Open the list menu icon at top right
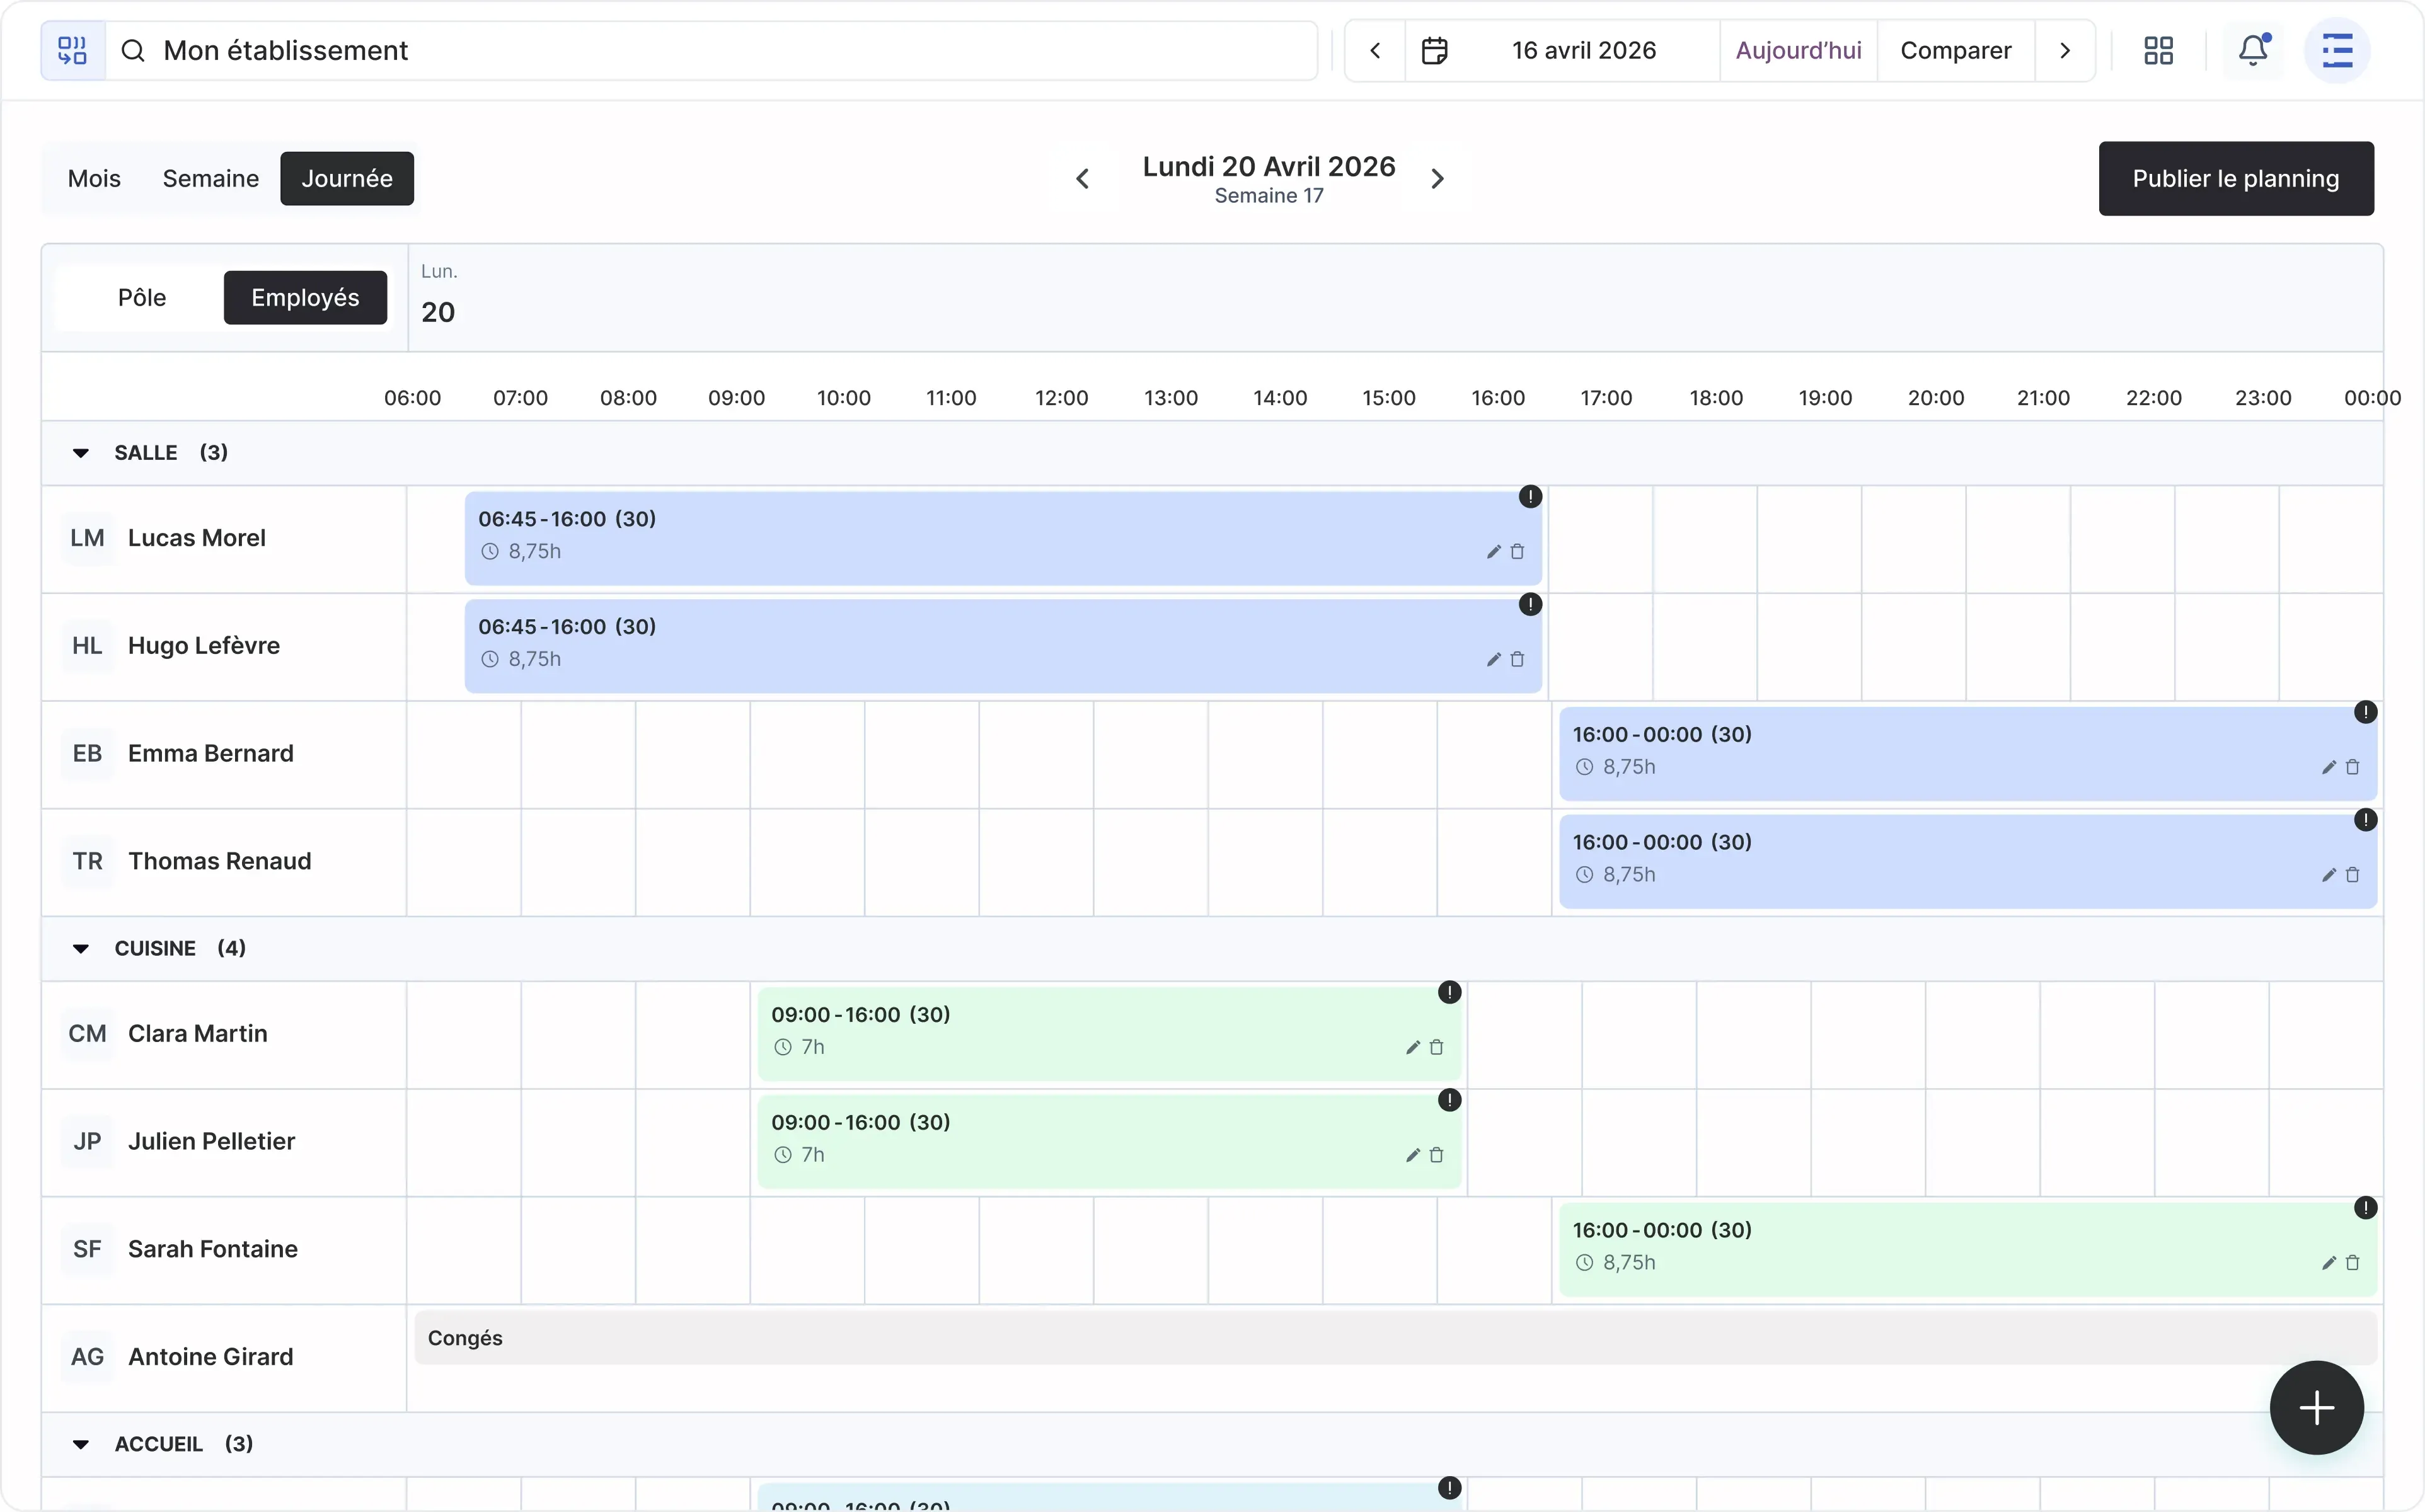The image size is (2425, 1512). (2337, 50)
